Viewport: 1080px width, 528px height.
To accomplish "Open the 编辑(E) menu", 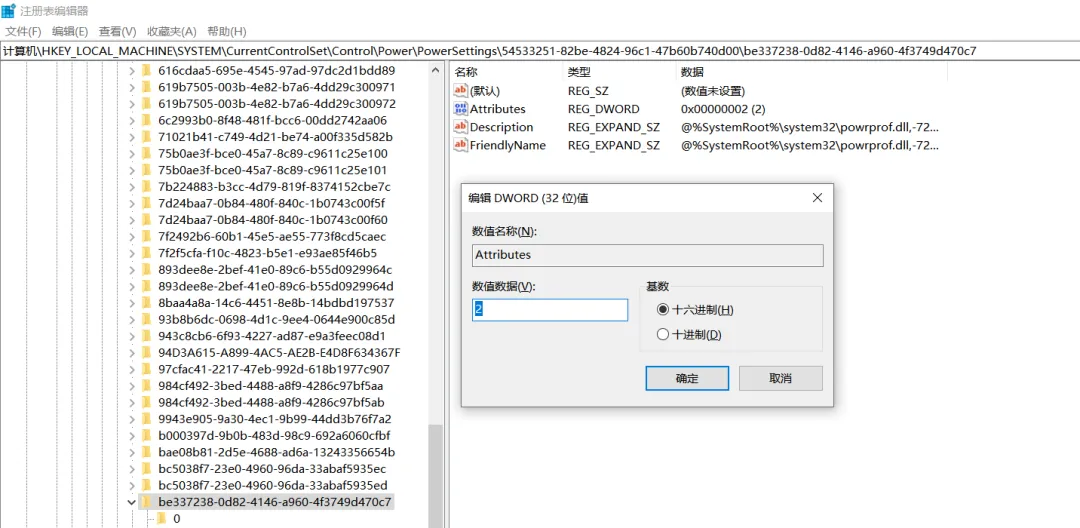I will [70, 31].
